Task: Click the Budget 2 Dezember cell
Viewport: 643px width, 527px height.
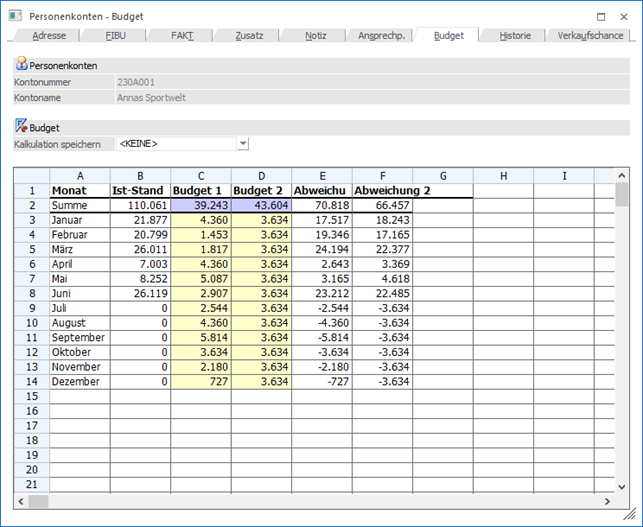Action: click(x=261, y=381)
